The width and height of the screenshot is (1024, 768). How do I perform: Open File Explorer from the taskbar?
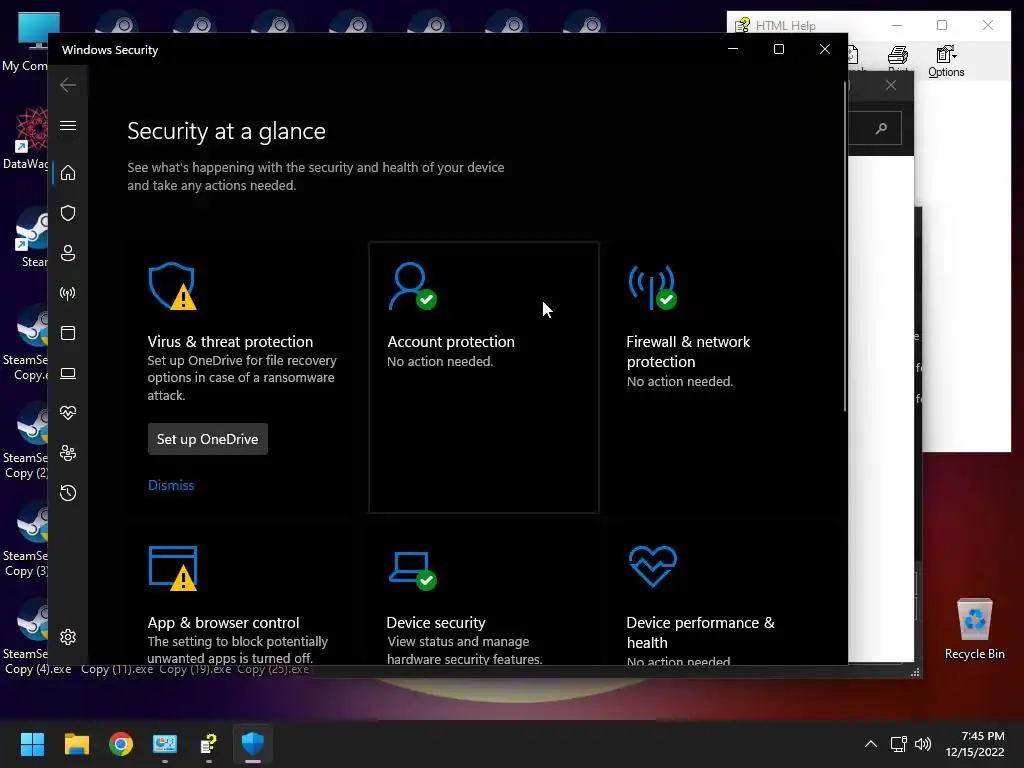pos(76,744)
